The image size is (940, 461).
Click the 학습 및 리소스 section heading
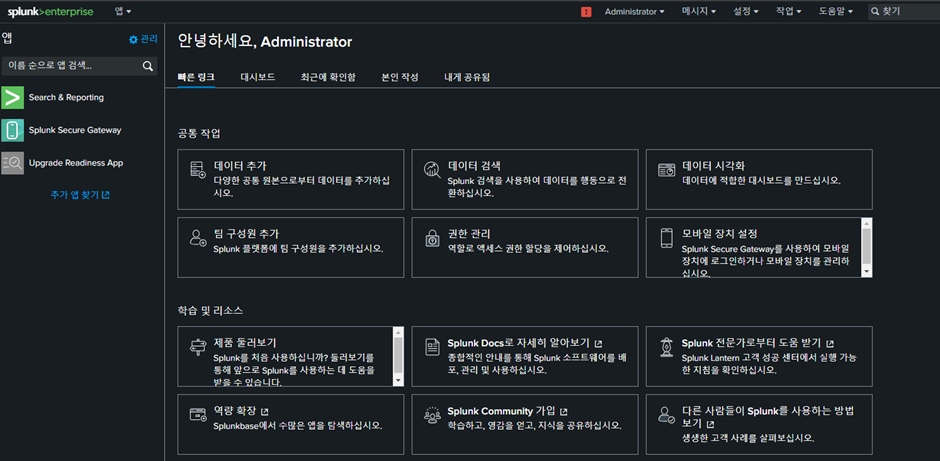click(x=210, y=311)
